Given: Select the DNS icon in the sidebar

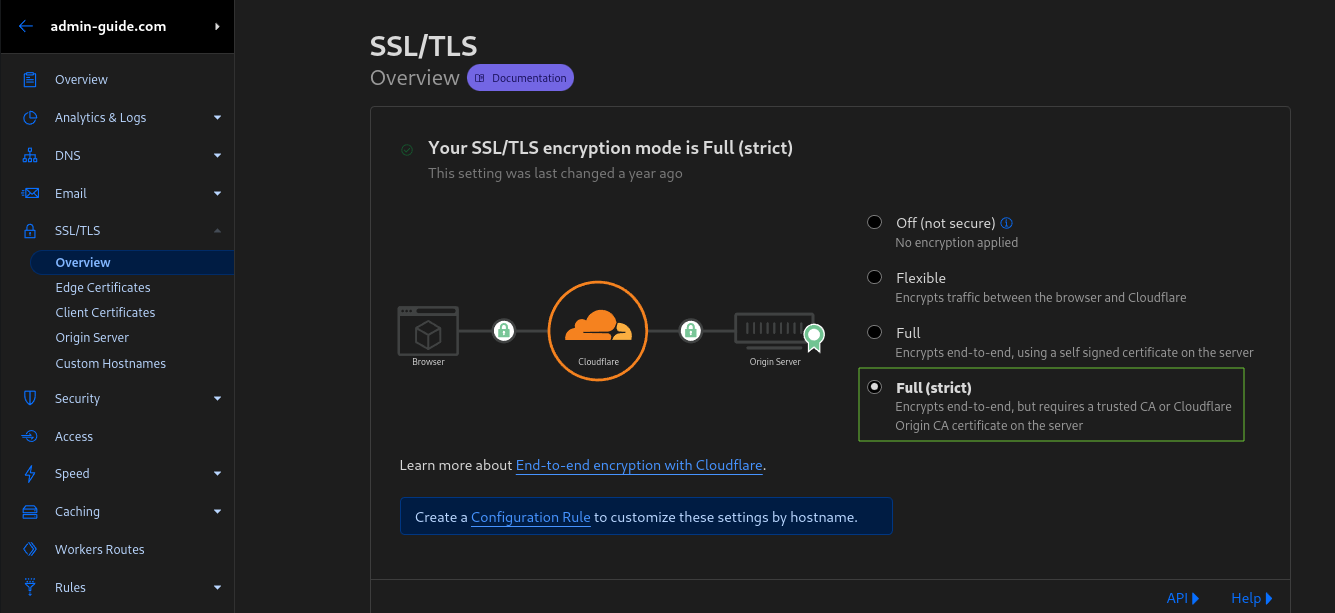Looking at the screenshot, I should (31, 155).
